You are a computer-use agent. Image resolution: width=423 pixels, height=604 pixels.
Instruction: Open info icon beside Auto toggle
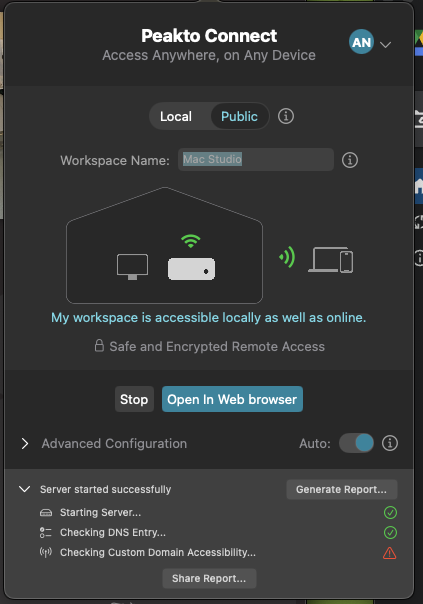390,443
